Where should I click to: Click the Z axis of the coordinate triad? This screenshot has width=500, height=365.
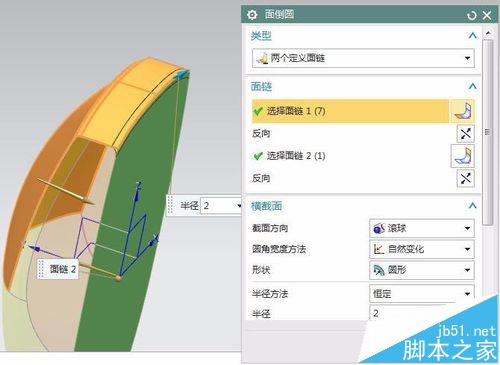[x=137, y=192]
